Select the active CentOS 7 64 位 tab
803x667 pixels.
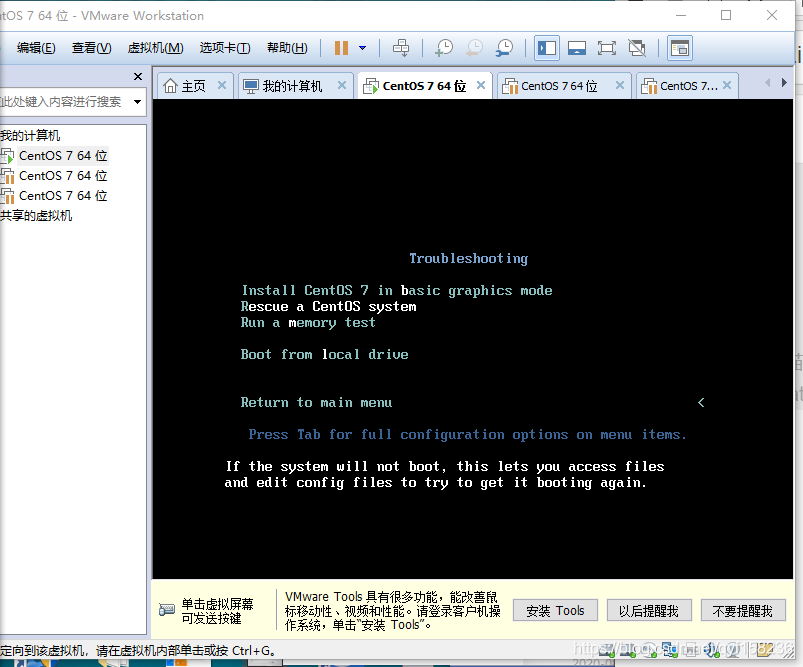tap(424, 86)
